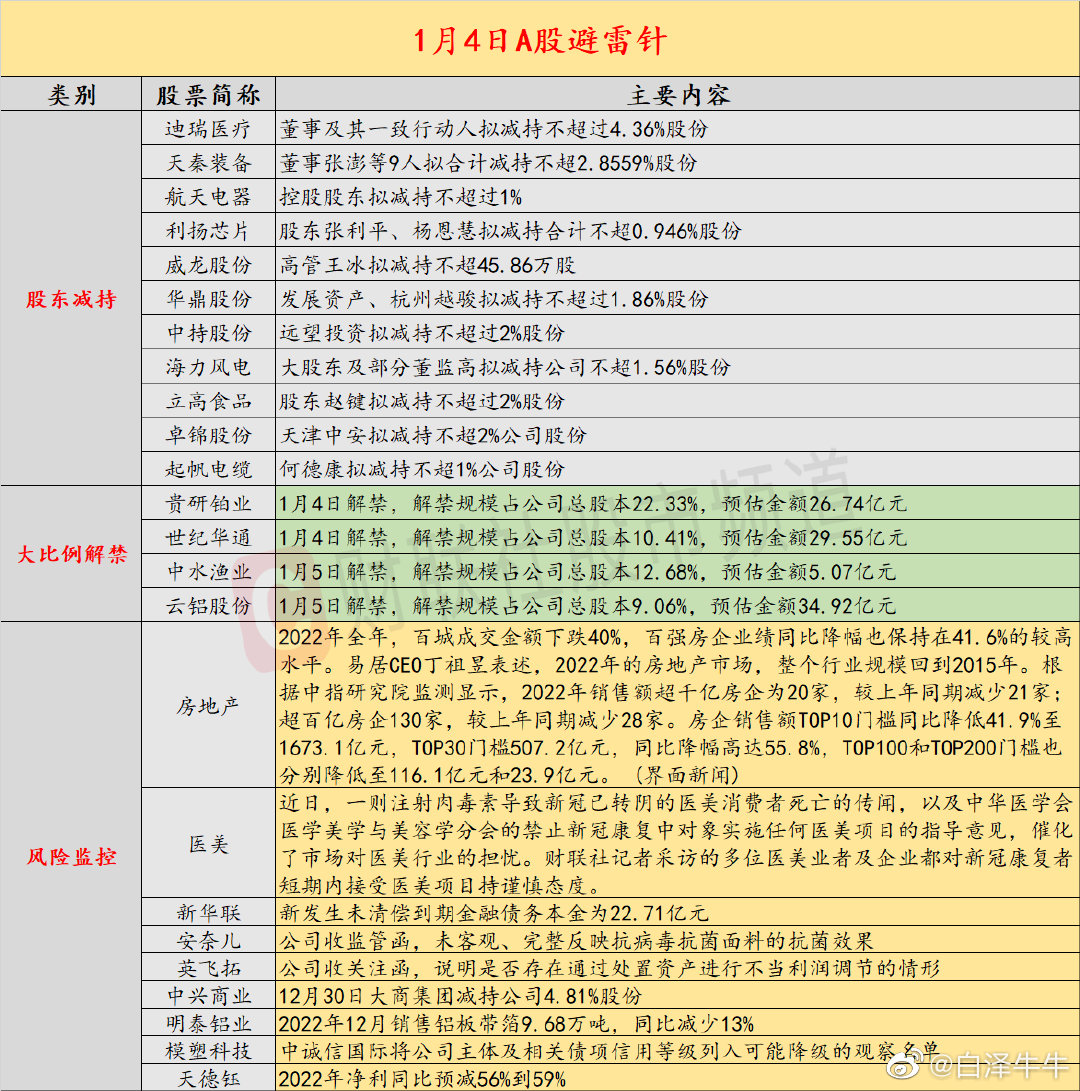The image size is (1080, 1091).
Task: Click the "房地产" sector cell
Action: click(208, 706)
